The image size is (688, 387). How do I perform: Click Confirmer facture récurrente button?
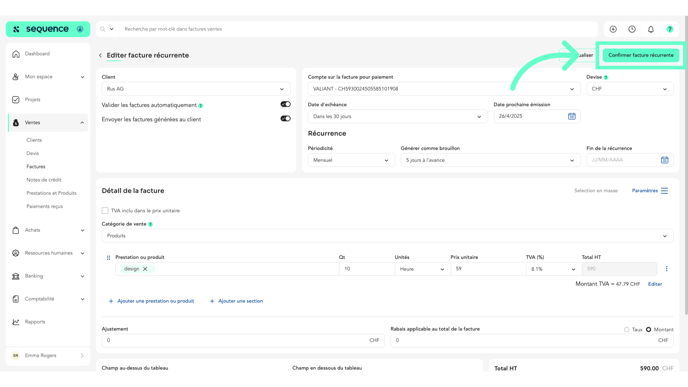coord(641,55)
